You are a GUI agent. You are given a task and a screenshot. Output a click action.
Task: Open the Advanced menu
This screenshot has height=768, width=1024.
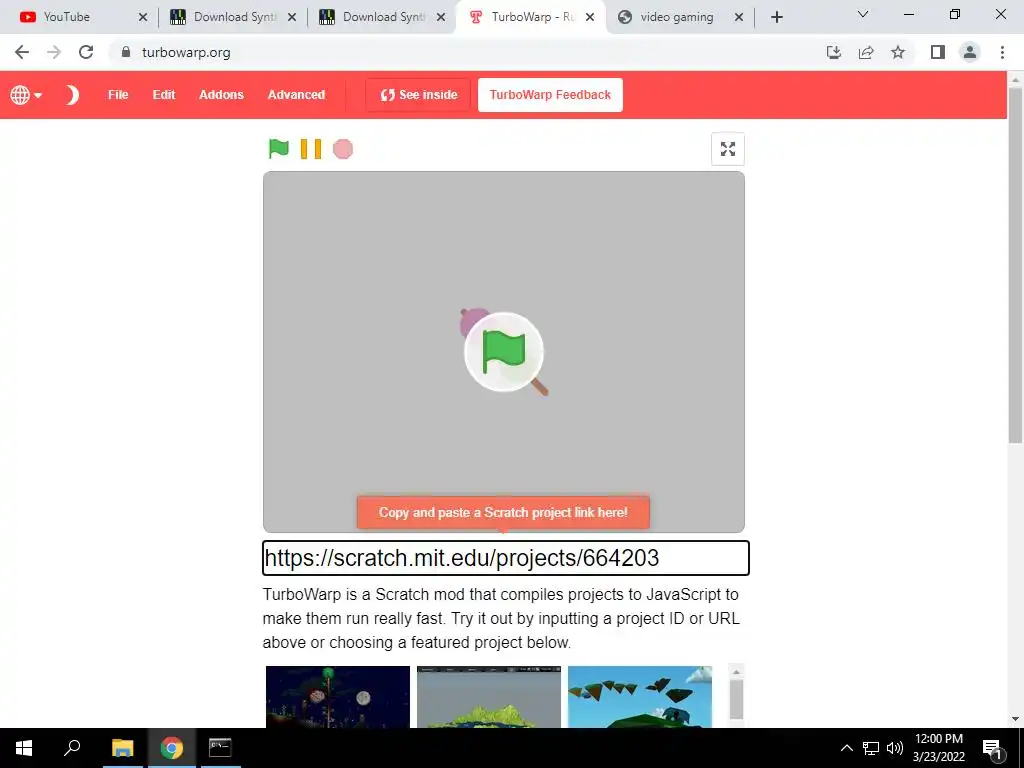(296, 95)
